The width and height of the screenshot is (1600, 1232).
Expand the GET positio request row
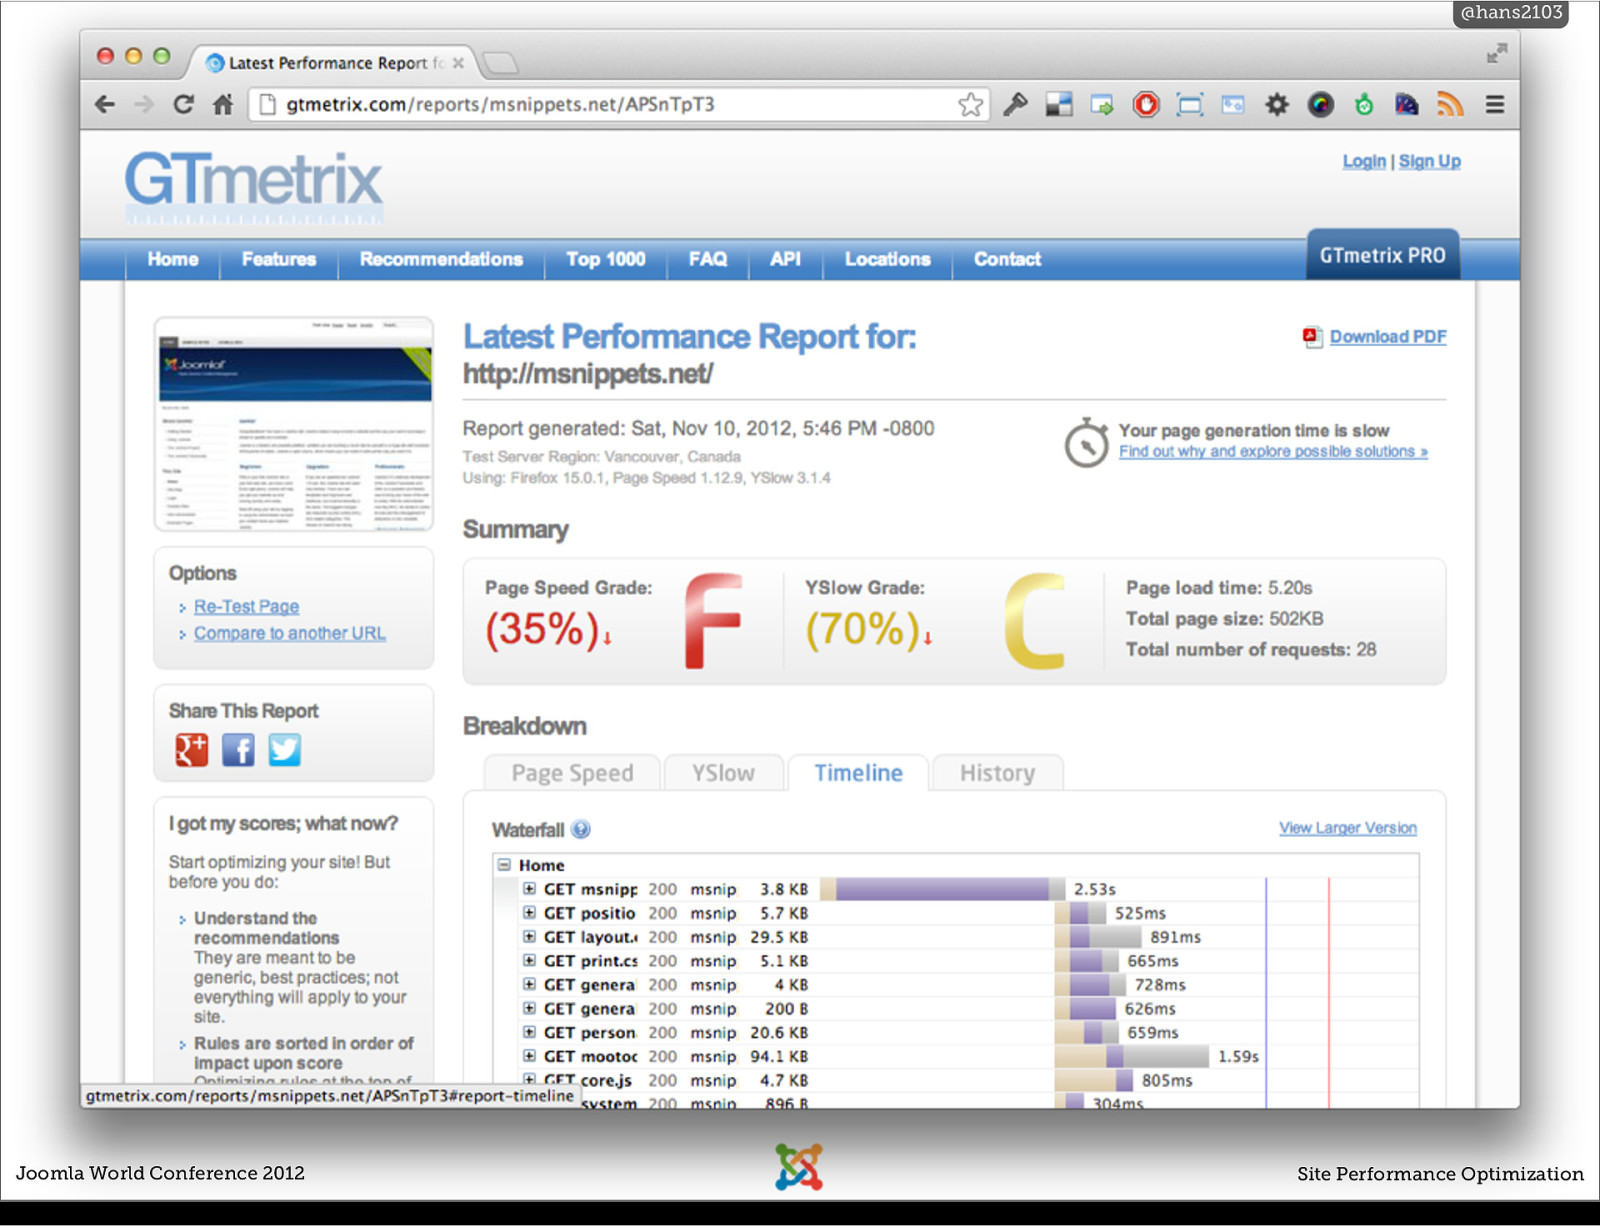tap(529, 912)
